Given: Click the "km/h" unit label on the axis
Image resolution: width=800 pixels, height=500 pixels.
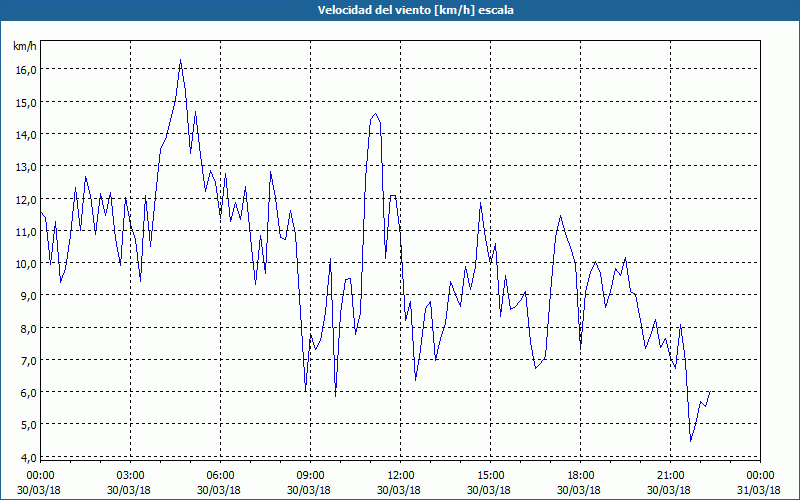Looking at the screenshot, I should [x=25, y=46].
